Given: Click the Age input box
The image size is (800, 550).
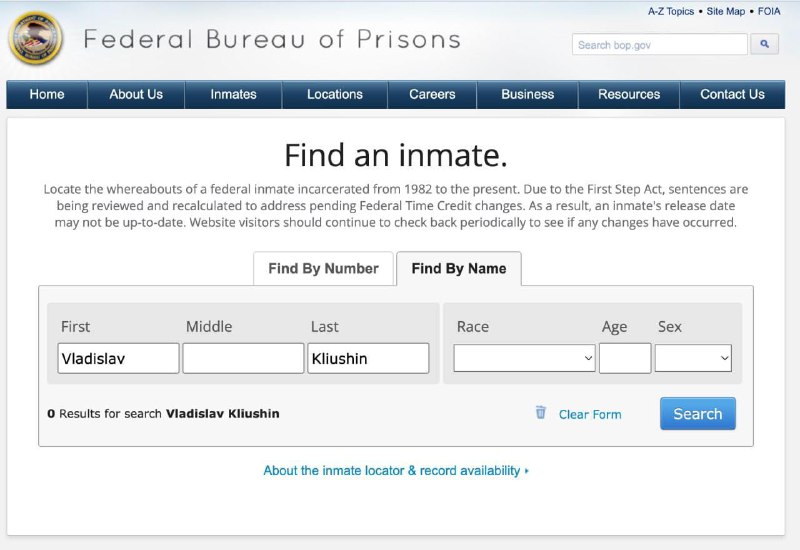Looking at the screenshot, I should (x=625, y=358).
